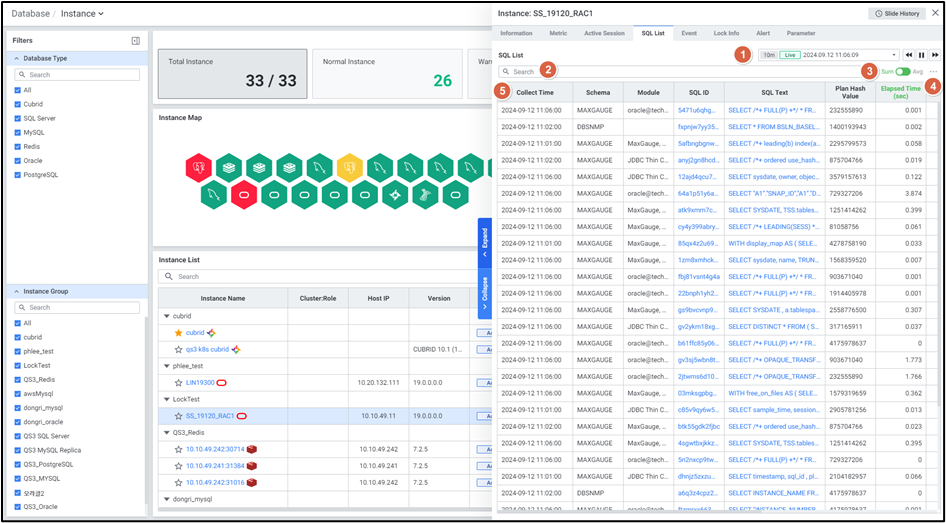Click the red PostgreSQL hexagon in Instance Map
946x523 pixels.
[x=199, y=166]
